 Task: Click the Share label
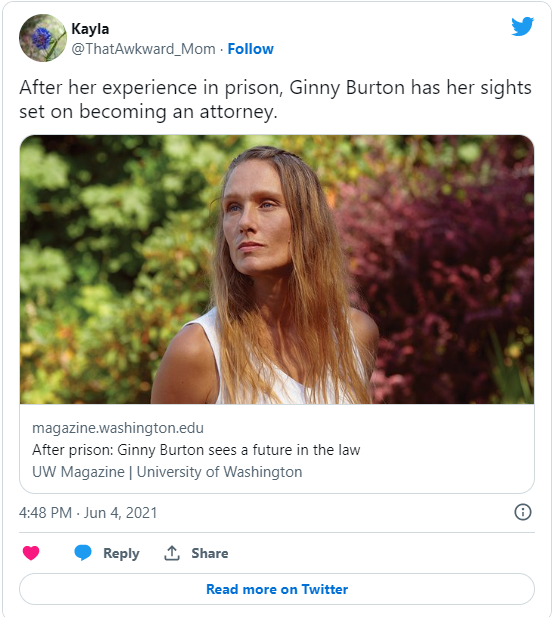[x=210, y=553]
